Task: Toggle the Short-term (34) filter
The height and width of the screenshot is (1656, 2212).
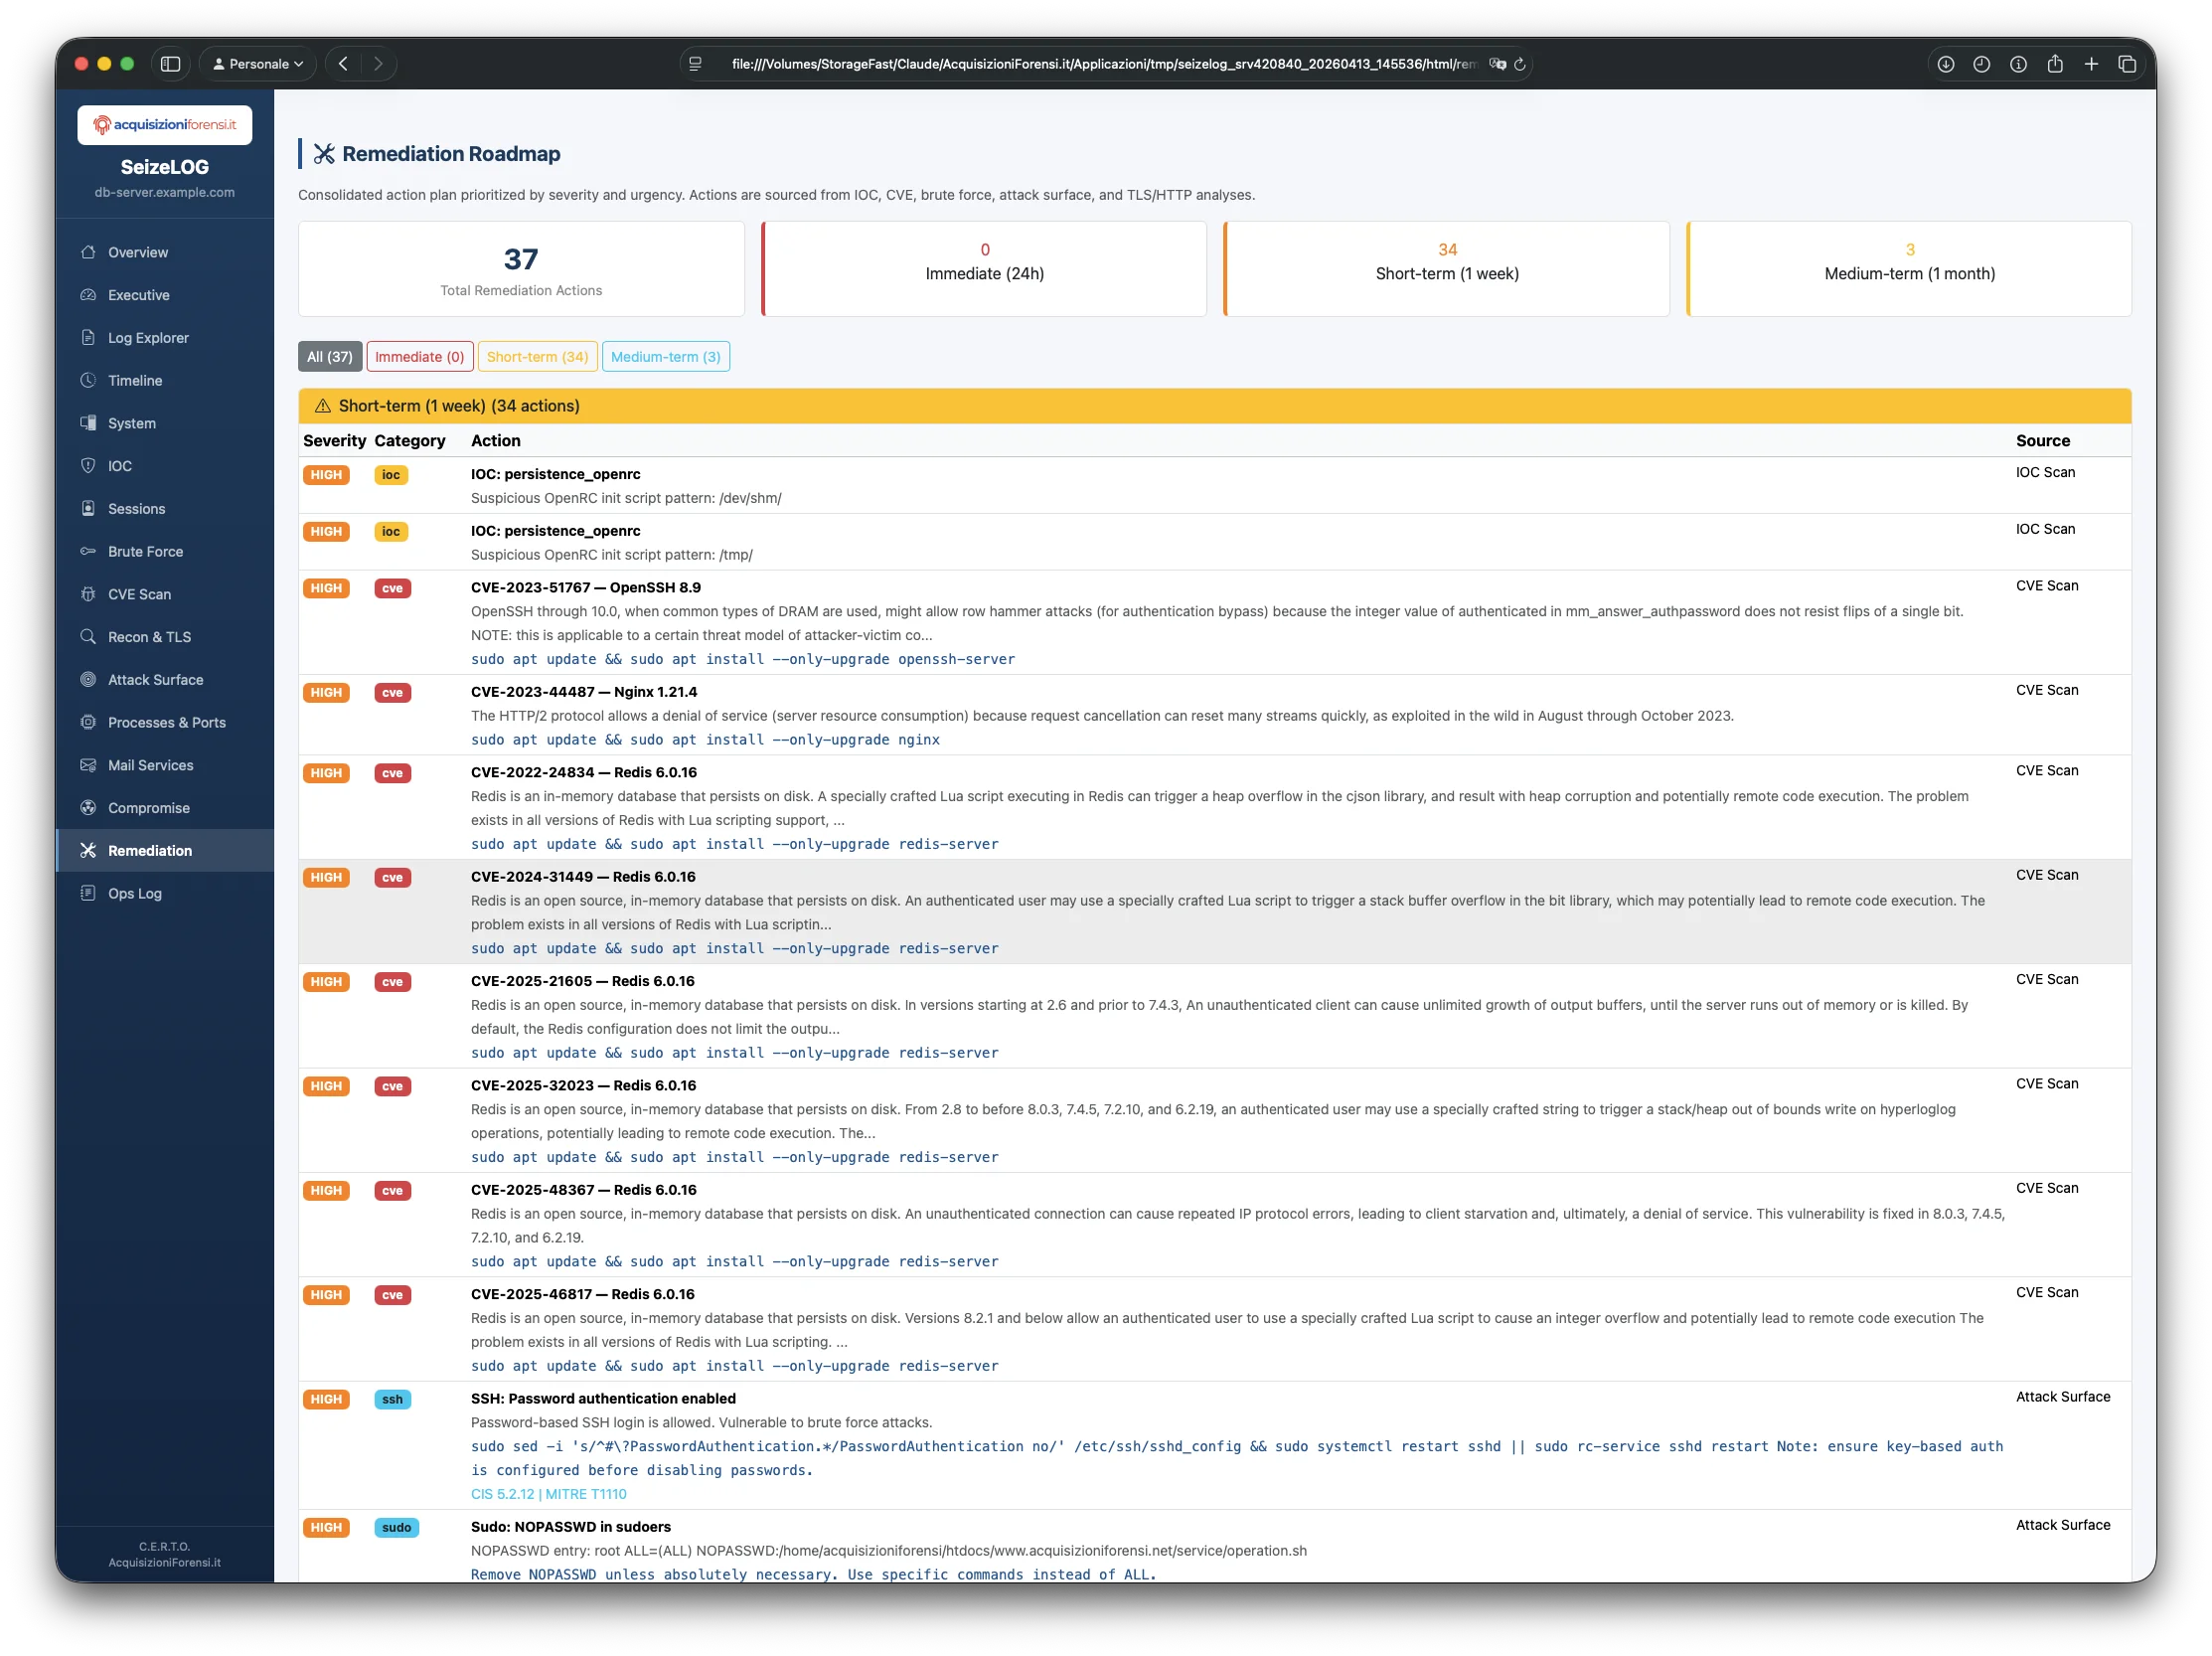Action: pyautogui.click(x=537, y=356)
